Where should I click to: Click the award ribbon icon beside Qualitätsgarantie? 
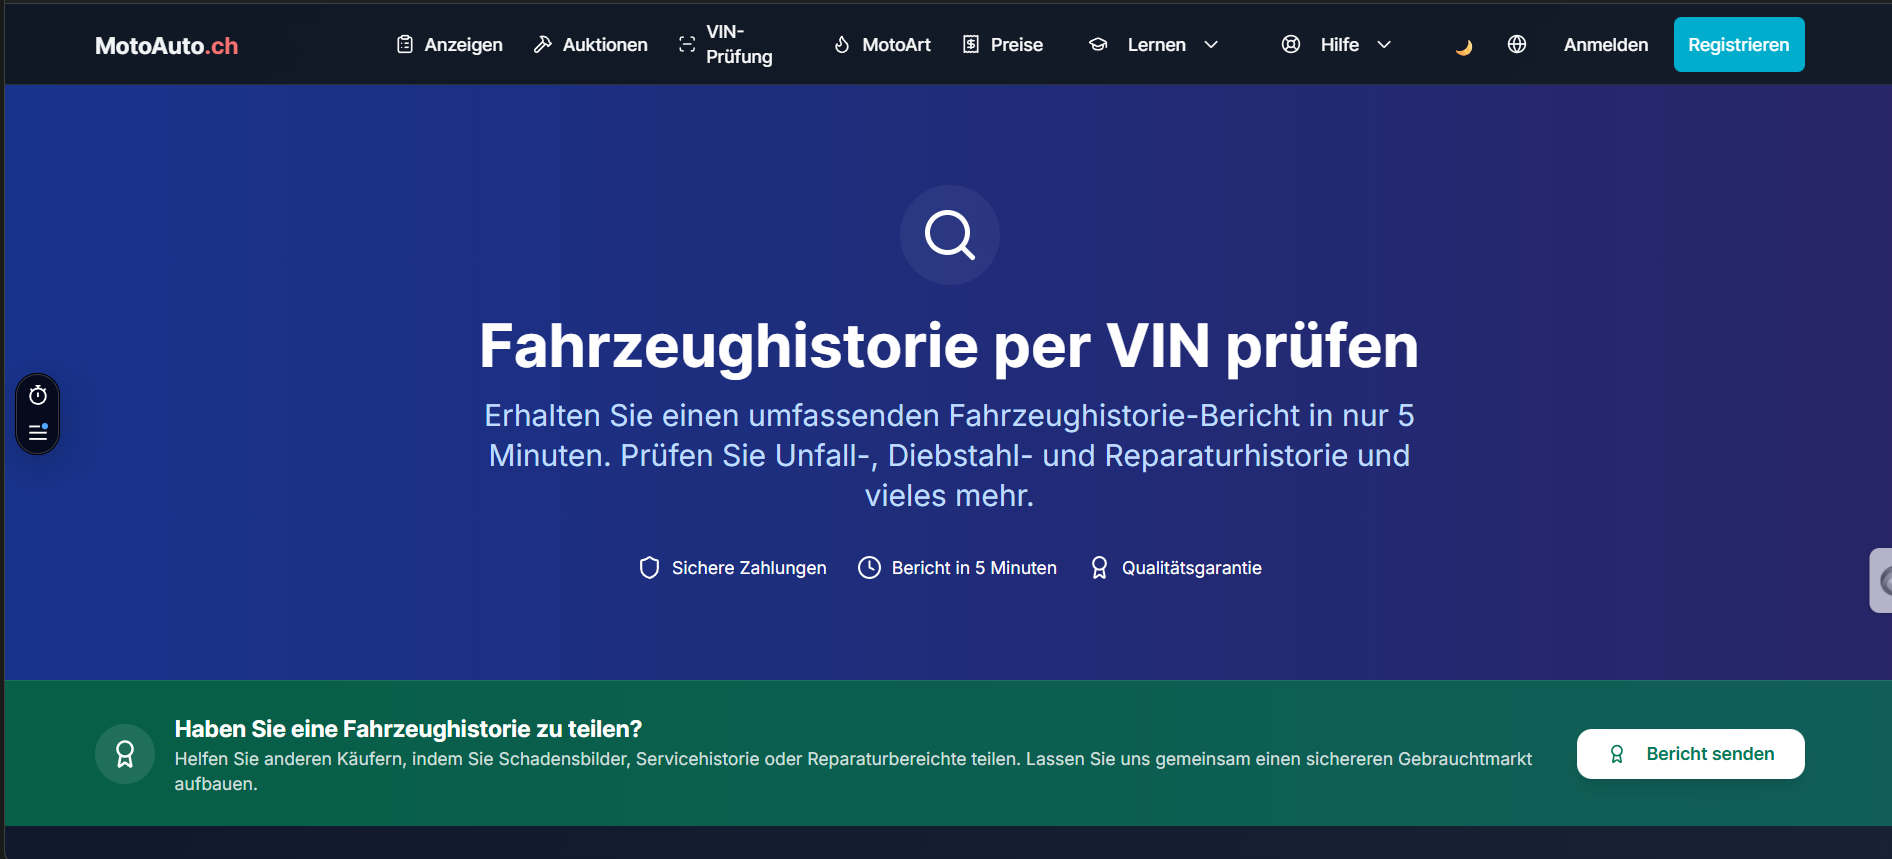(1099, 568)
